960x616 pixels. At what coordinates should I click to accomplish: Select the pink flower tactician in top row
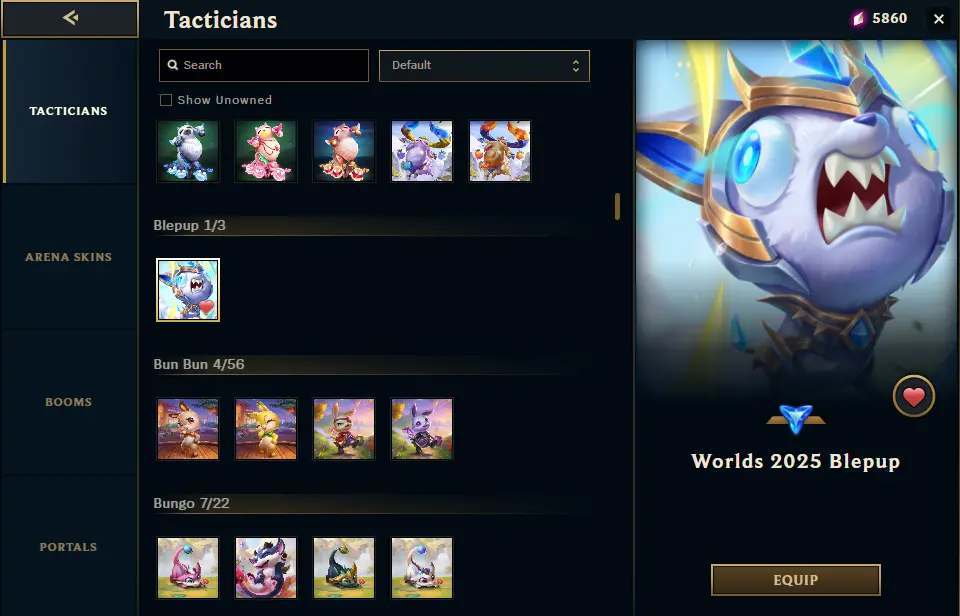266,151
